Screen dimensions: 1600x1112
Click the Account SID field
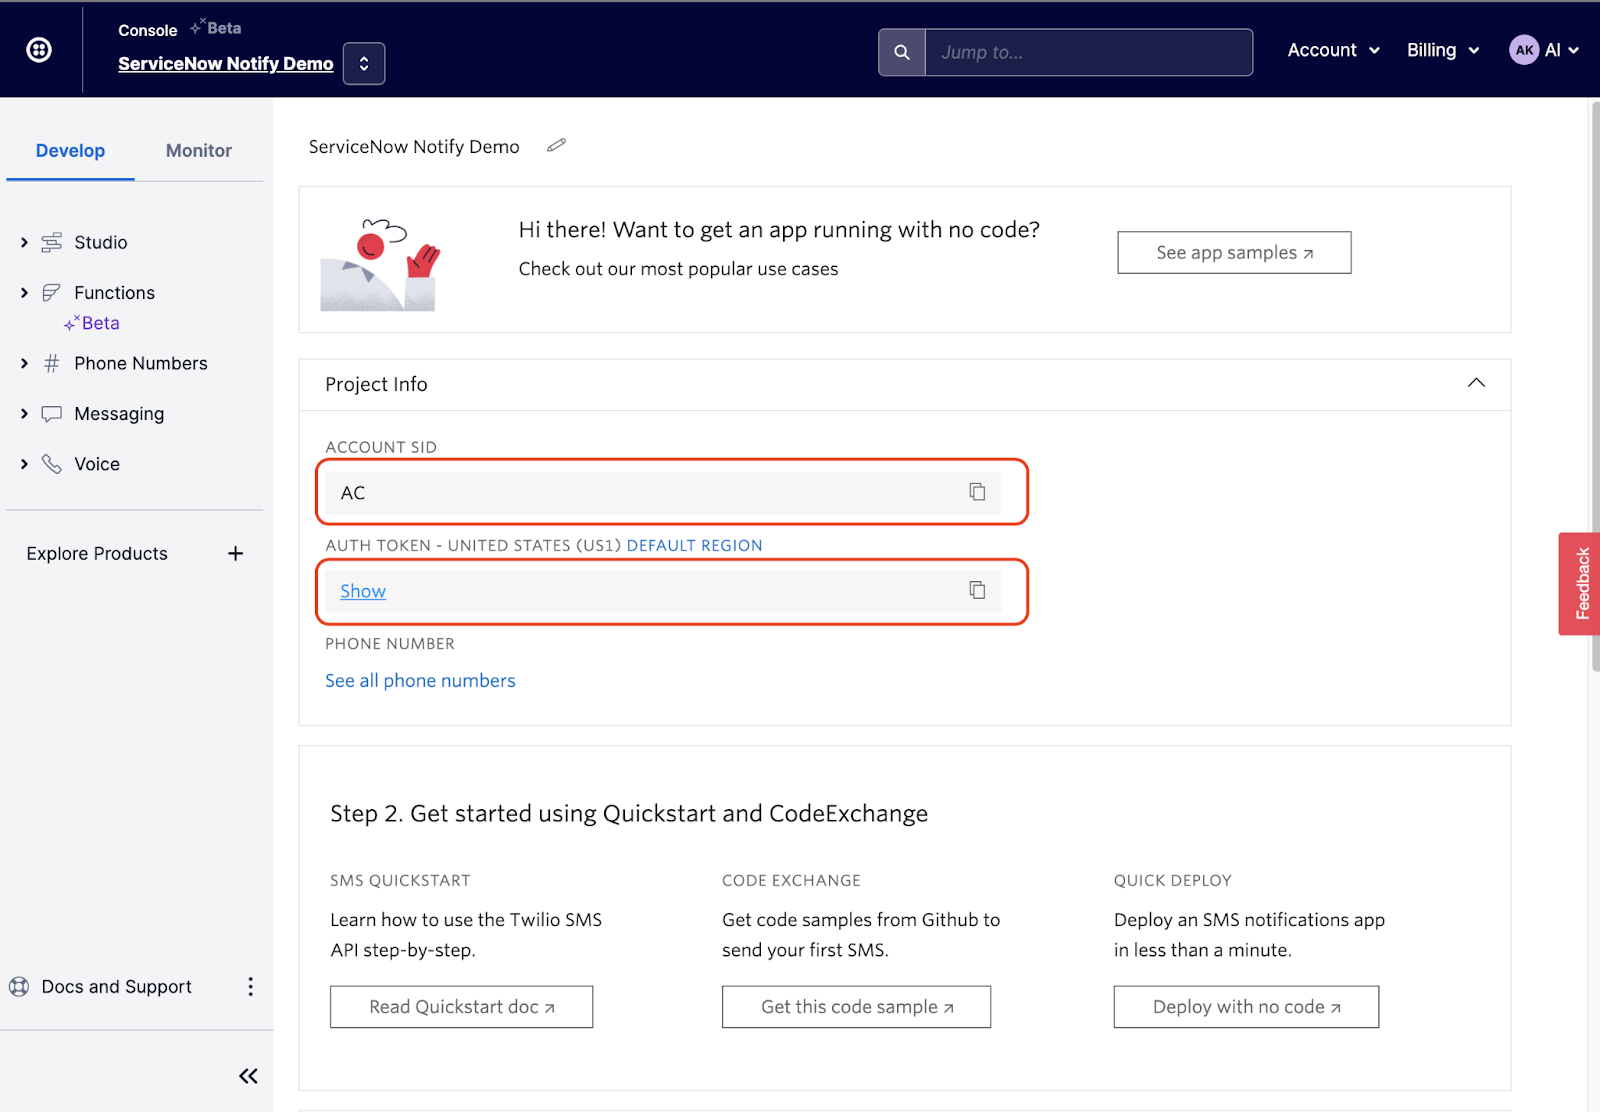point(663,492)
